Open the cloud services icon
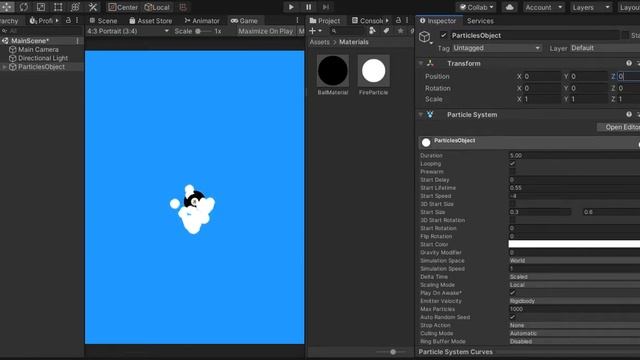 509,7
